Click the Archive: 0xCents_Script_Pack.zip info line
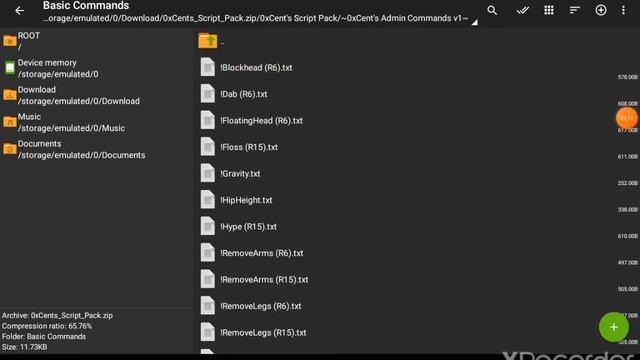Viewport: 640px width, 360px height. click(57, 316)
